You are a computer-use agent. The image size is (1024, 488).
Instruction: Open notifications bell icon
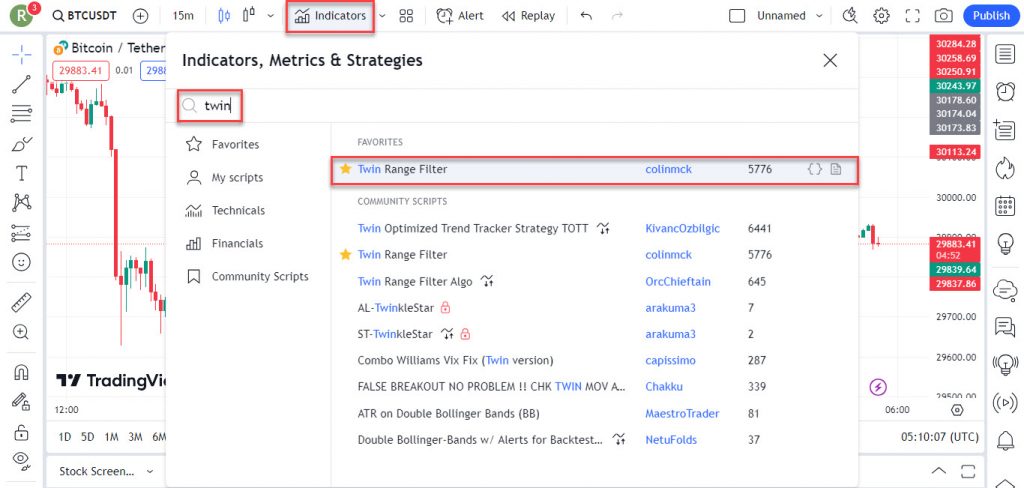(1005, 441)
